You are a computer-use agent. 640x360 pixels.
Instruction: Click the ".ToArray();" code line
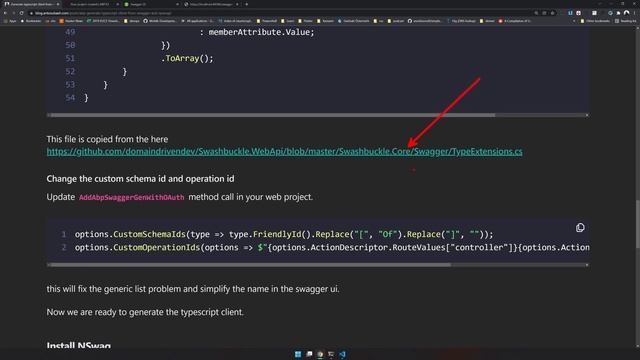tap(187, 58)
